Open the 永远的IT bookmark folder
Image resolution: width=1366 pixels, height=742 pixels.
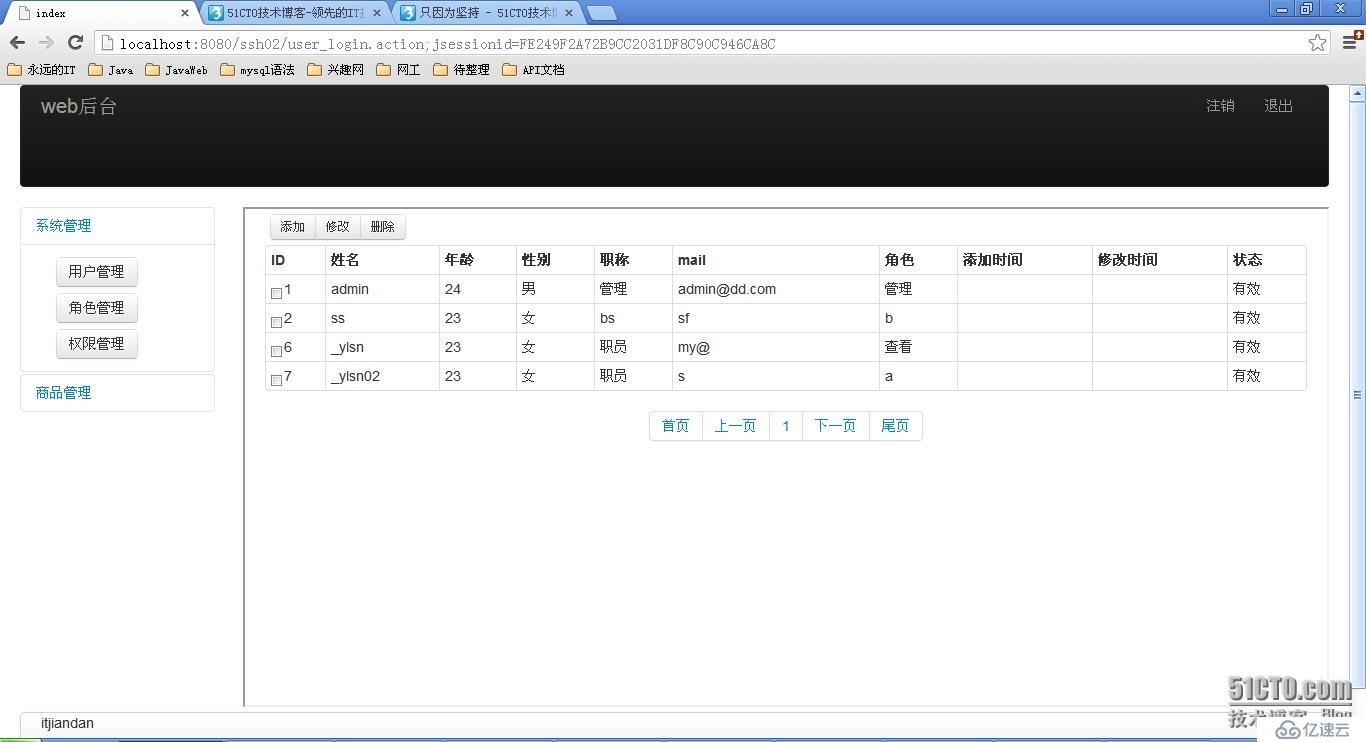click(x=42, y=70)
